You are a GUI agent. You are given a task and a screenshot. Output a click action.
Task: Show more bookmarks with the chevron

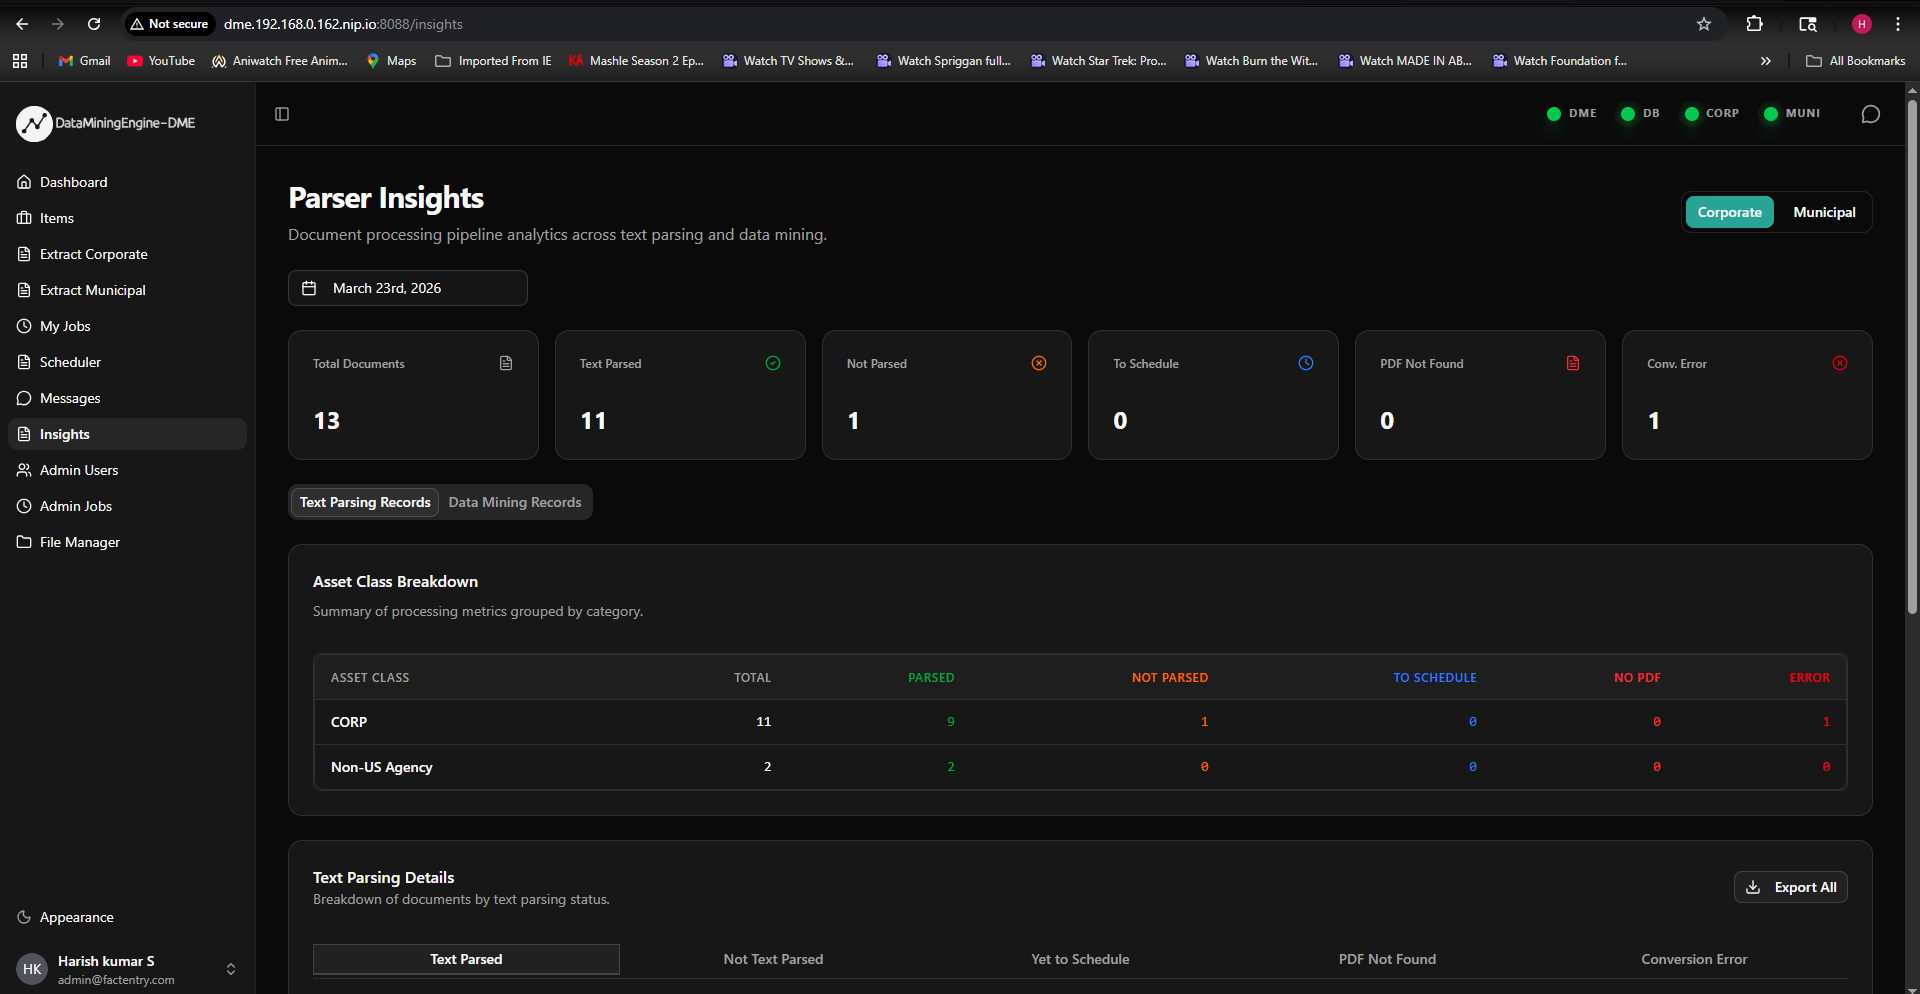tap(1765, 61)
